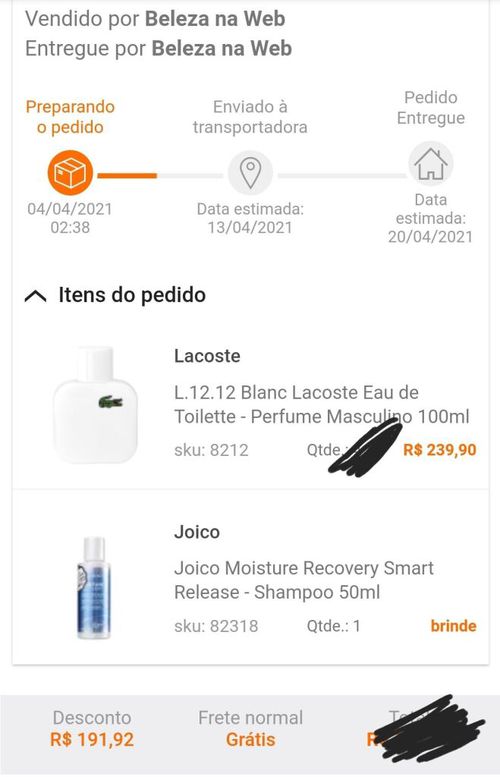This screenshot has height=777, width=500.
Task: Open L.12.12 Blanc Lacoste product title
Action: 322,404
